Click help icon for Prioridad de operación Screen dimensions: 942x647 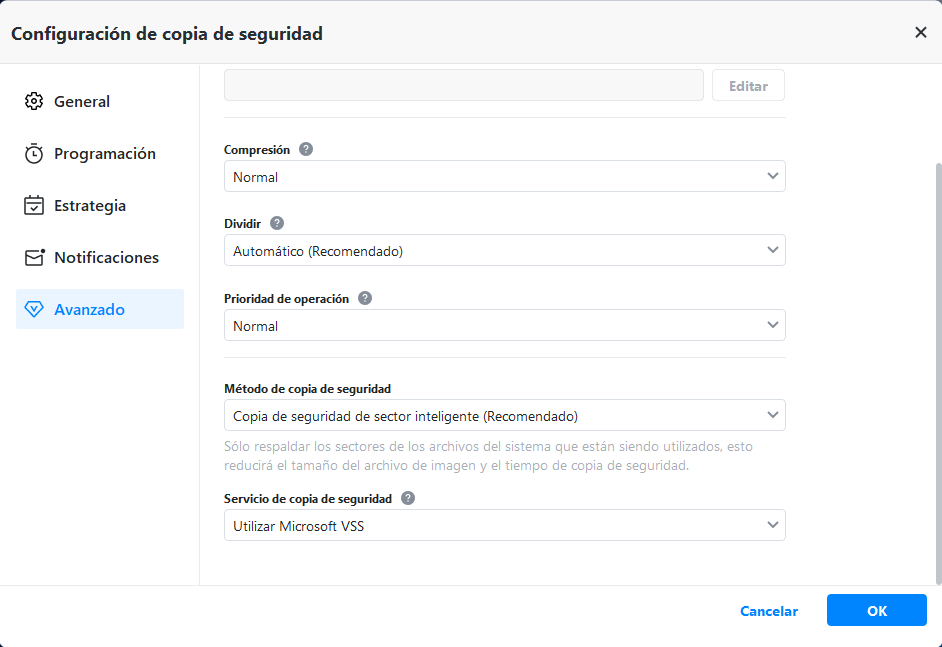click(365, 298)
